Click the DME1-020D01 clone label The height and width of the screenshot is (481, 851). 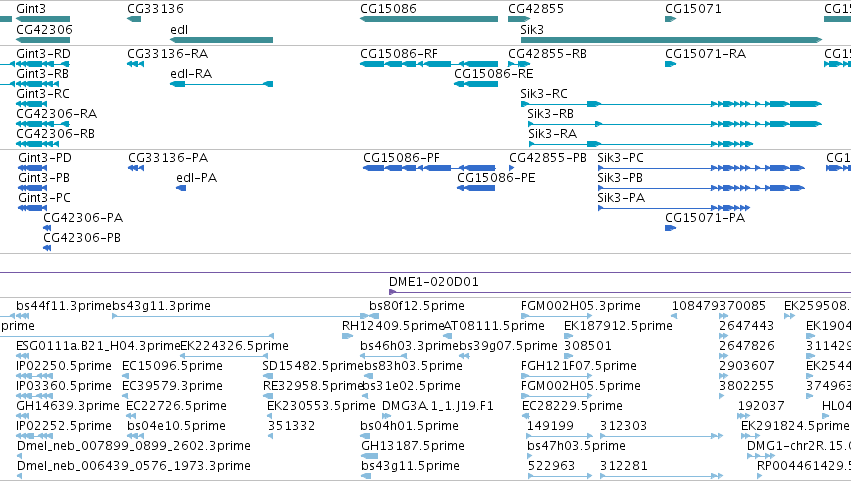pyautogui.click(x=434, y=282)
